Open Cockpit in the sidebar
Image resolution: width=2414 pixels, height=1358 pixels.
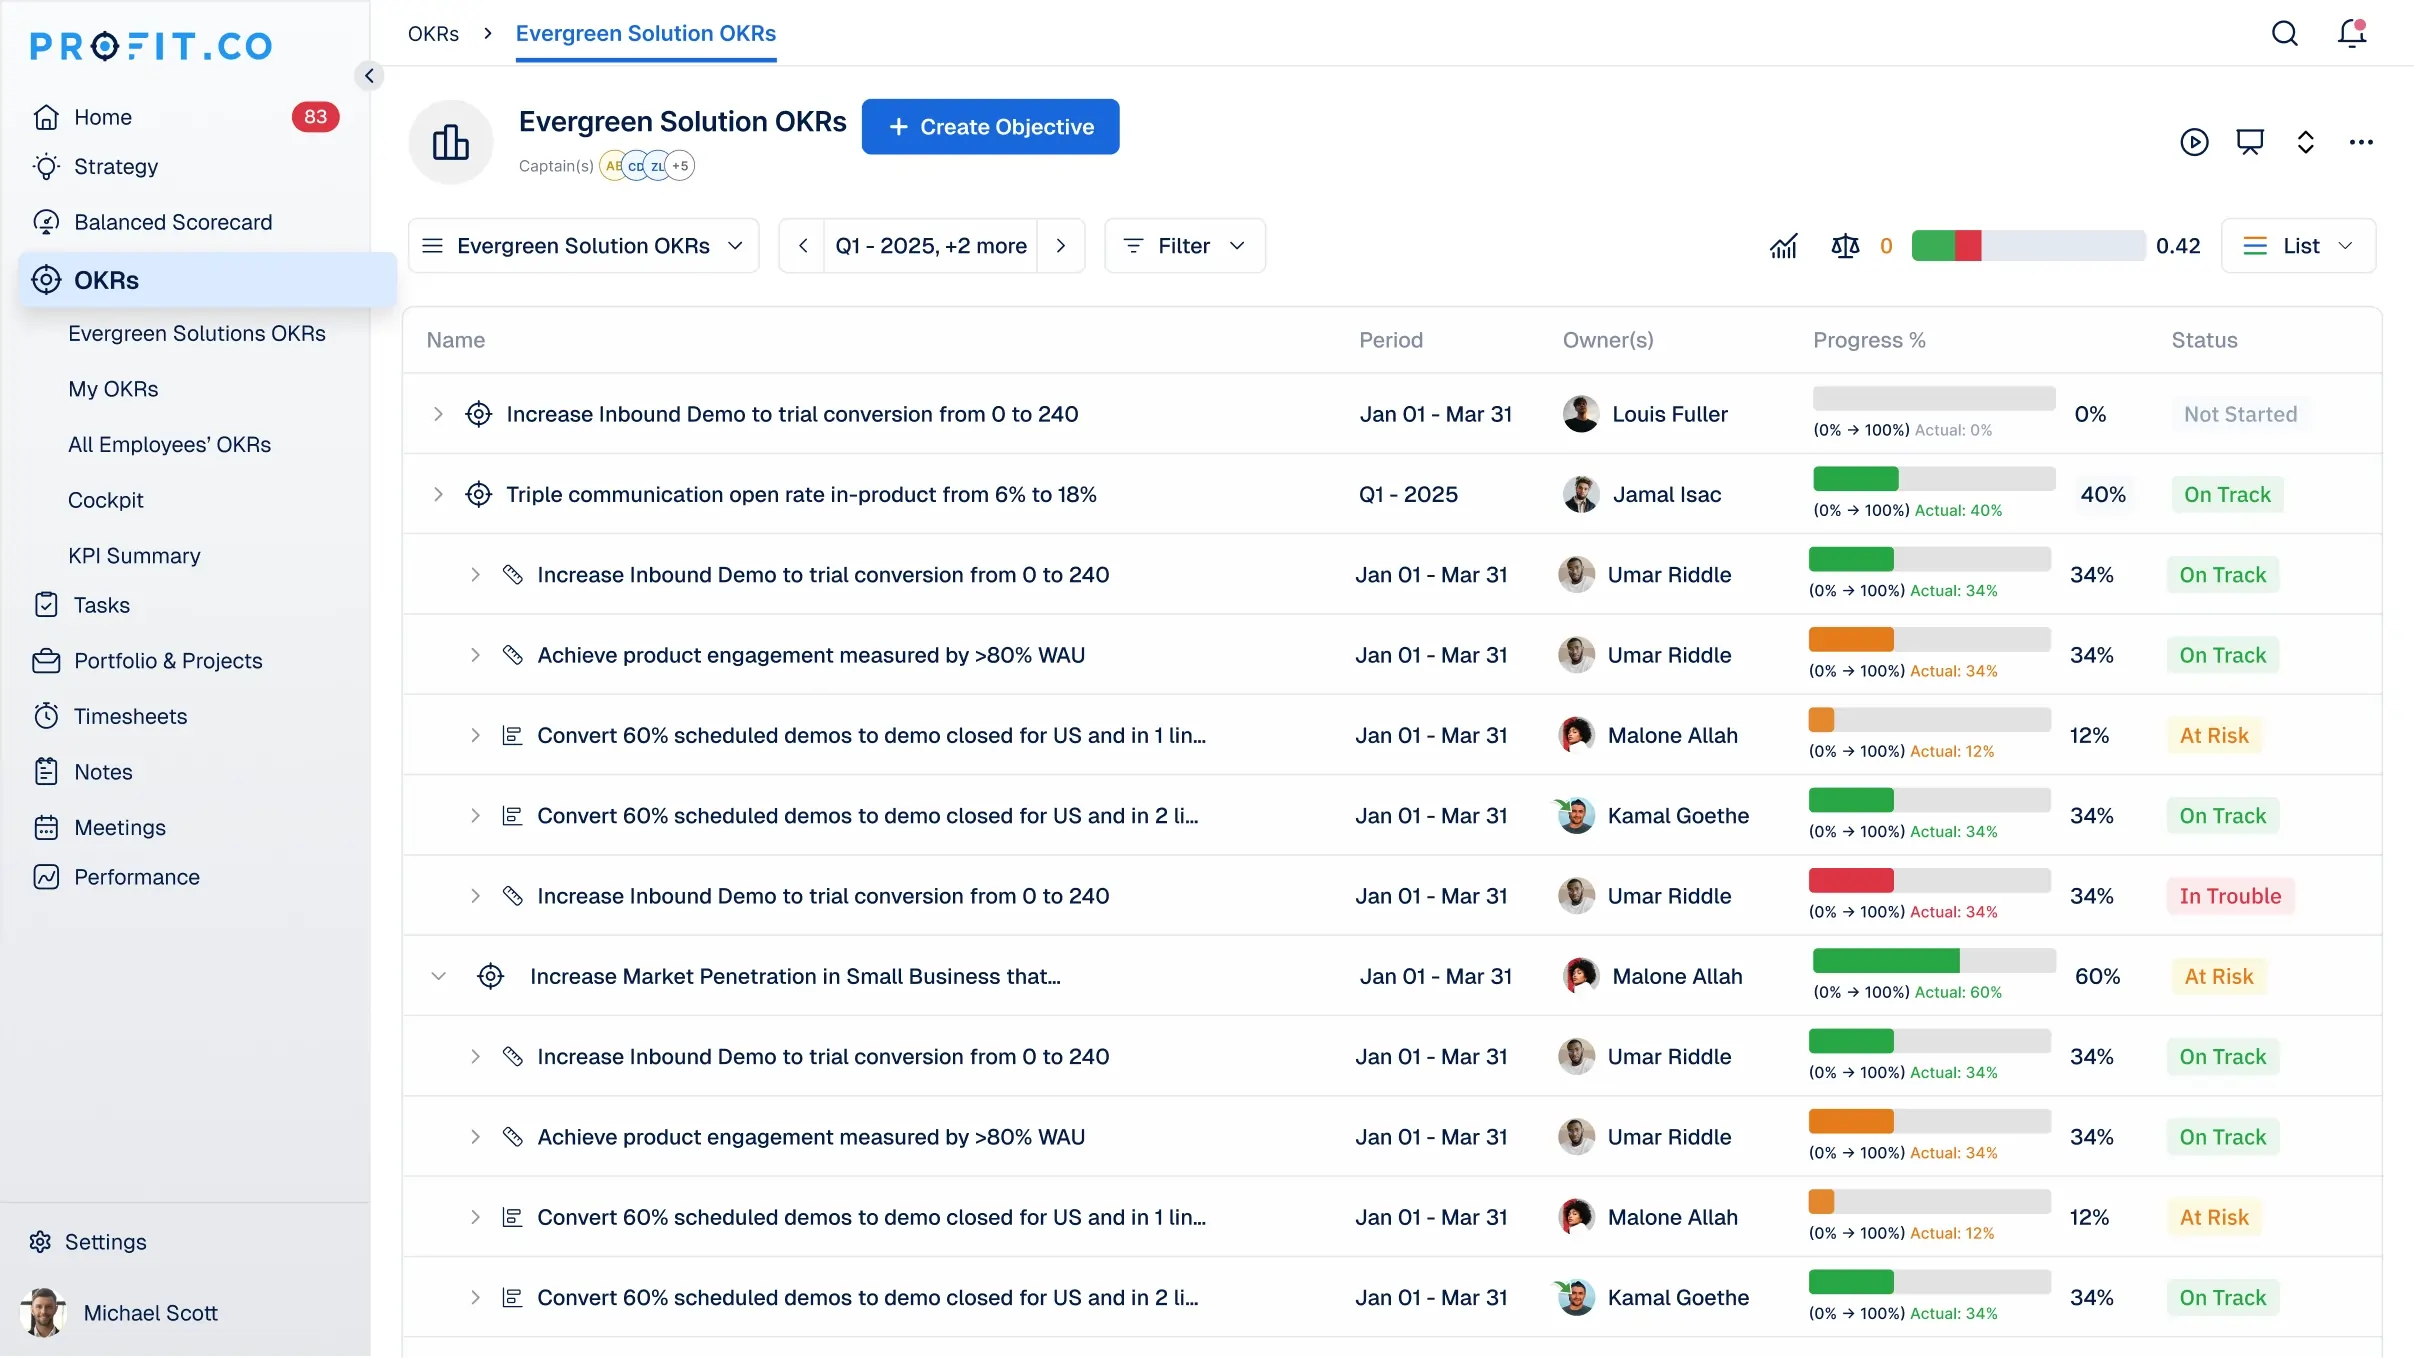coord(106,500)
